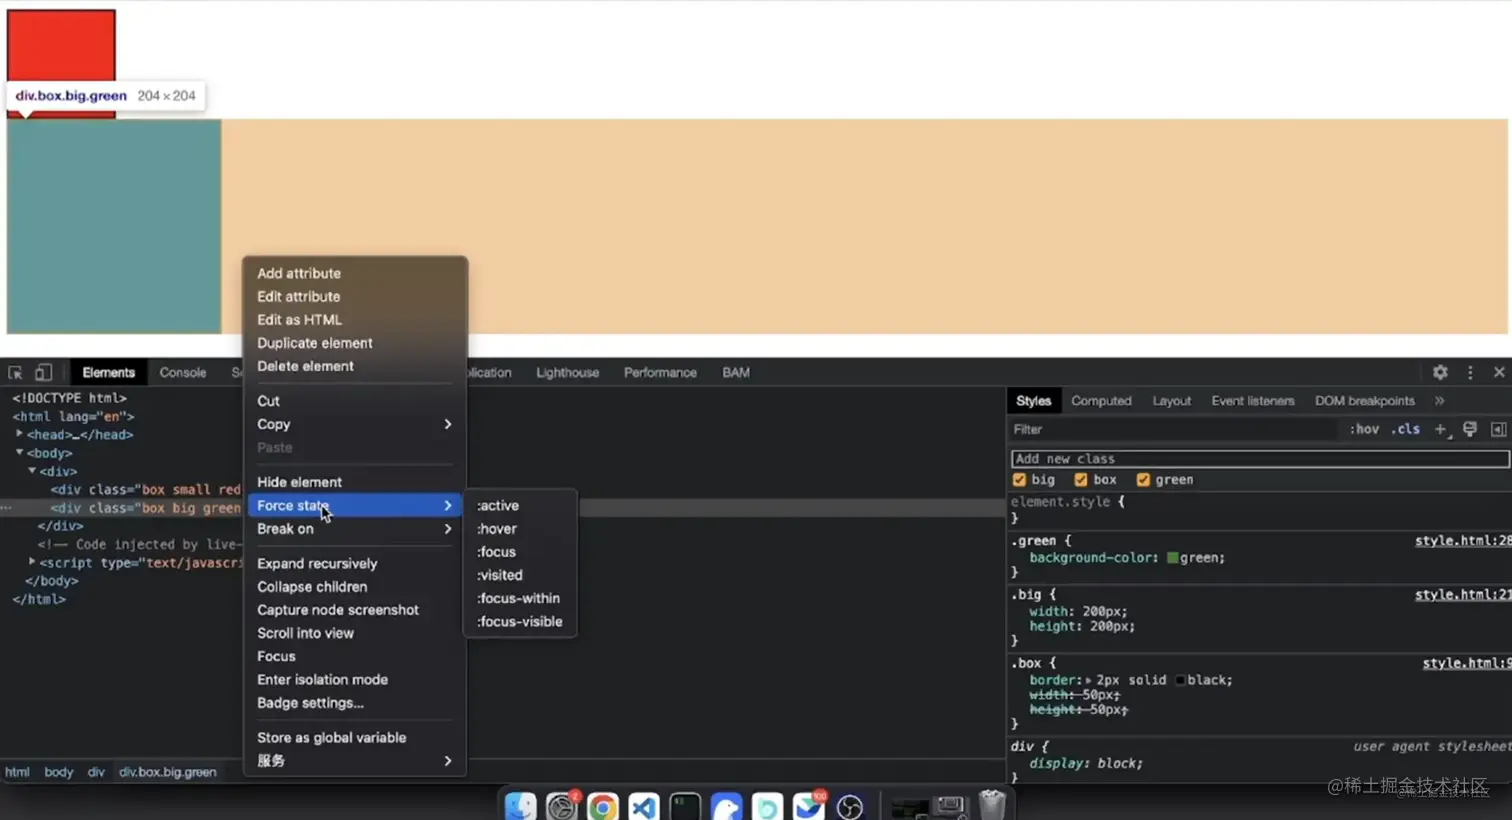
Task: Switch to the Lighthouse tab
Action: pyautogui.click(x=567, y=372)
